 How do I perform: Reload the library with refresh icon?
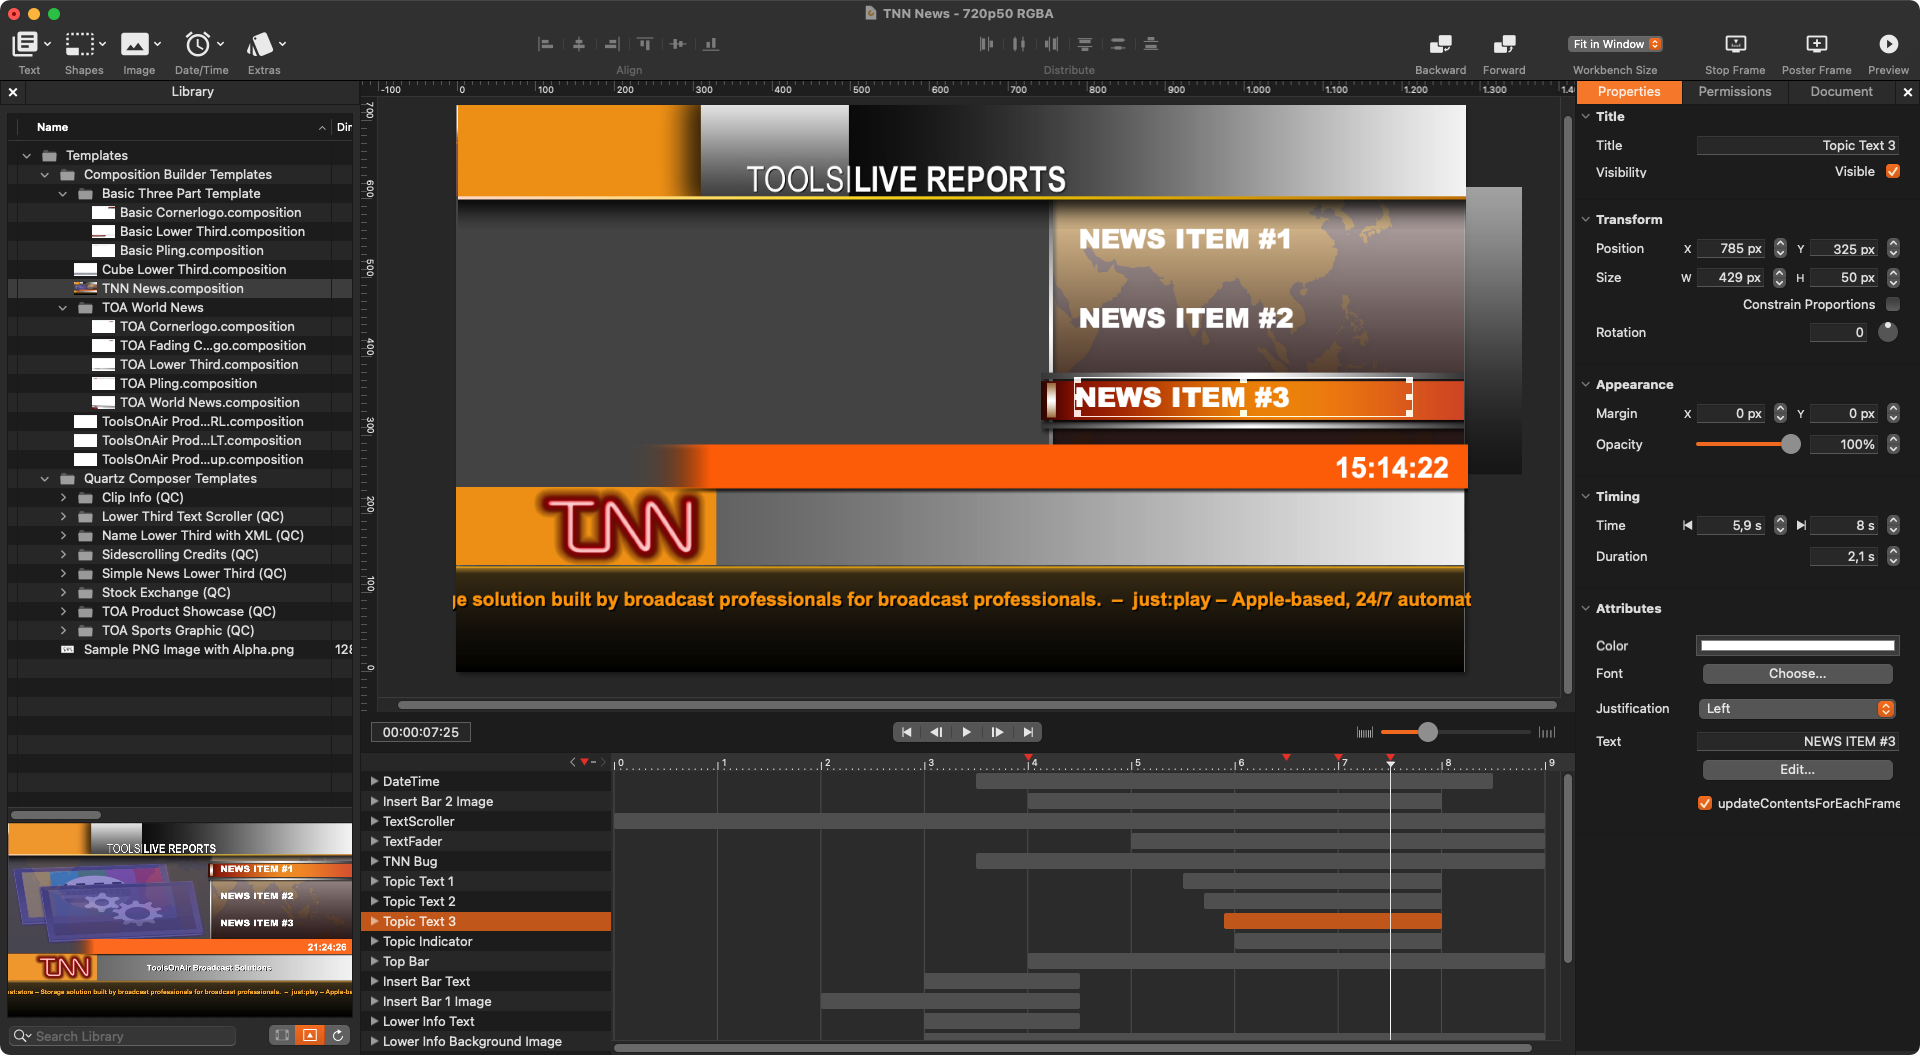click(338, 1035)
